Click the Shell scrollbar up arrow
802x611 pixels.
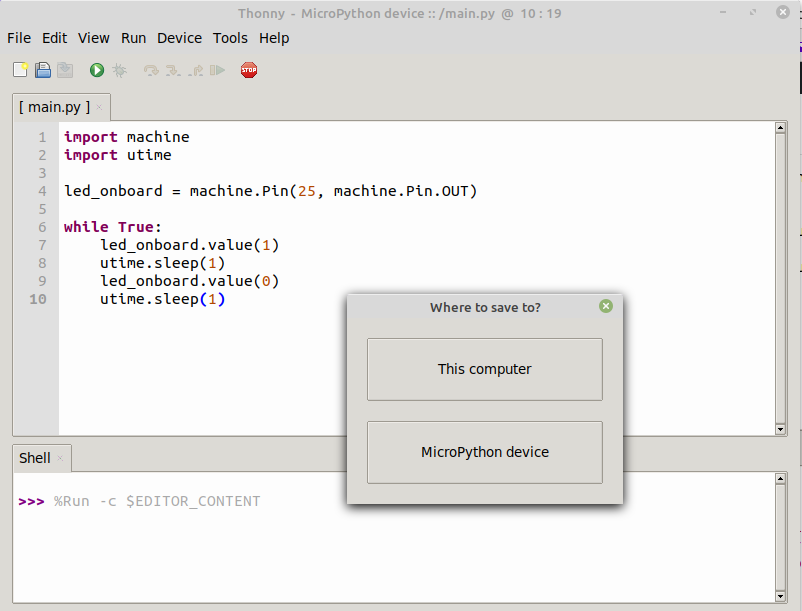(780, 479)
